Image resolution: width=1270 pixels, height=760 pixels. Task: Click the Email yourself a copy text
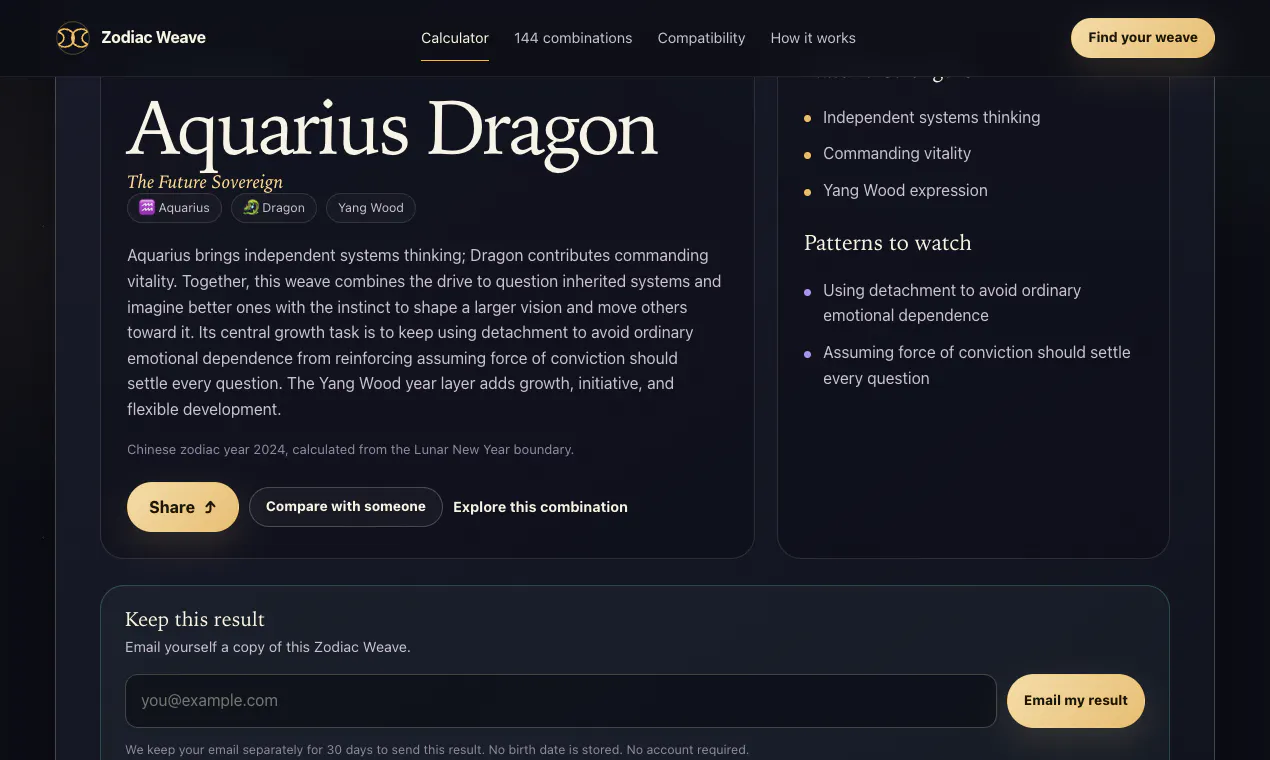268,647
